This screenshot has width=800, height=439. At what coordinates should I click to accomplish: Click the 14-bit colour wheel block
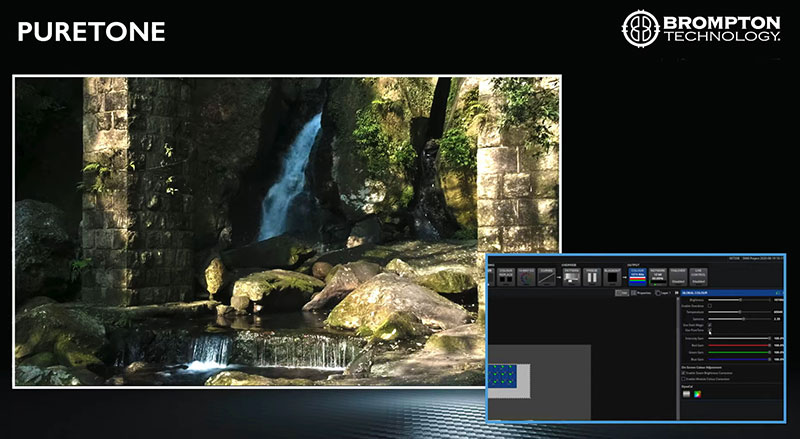pyautogui.click(x=526, y=277)
